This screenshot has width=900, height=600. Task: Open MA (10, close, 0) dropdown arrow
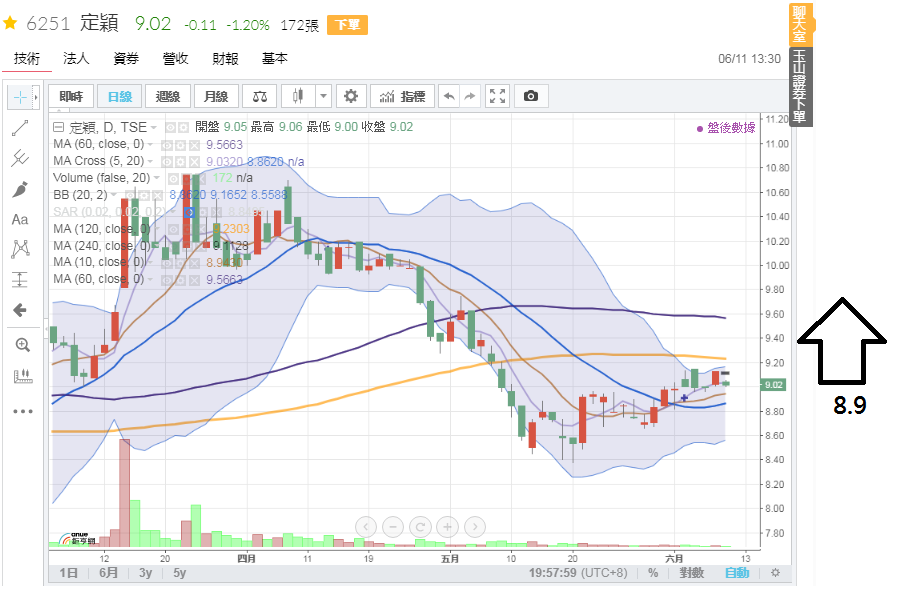tap(150, 262)
